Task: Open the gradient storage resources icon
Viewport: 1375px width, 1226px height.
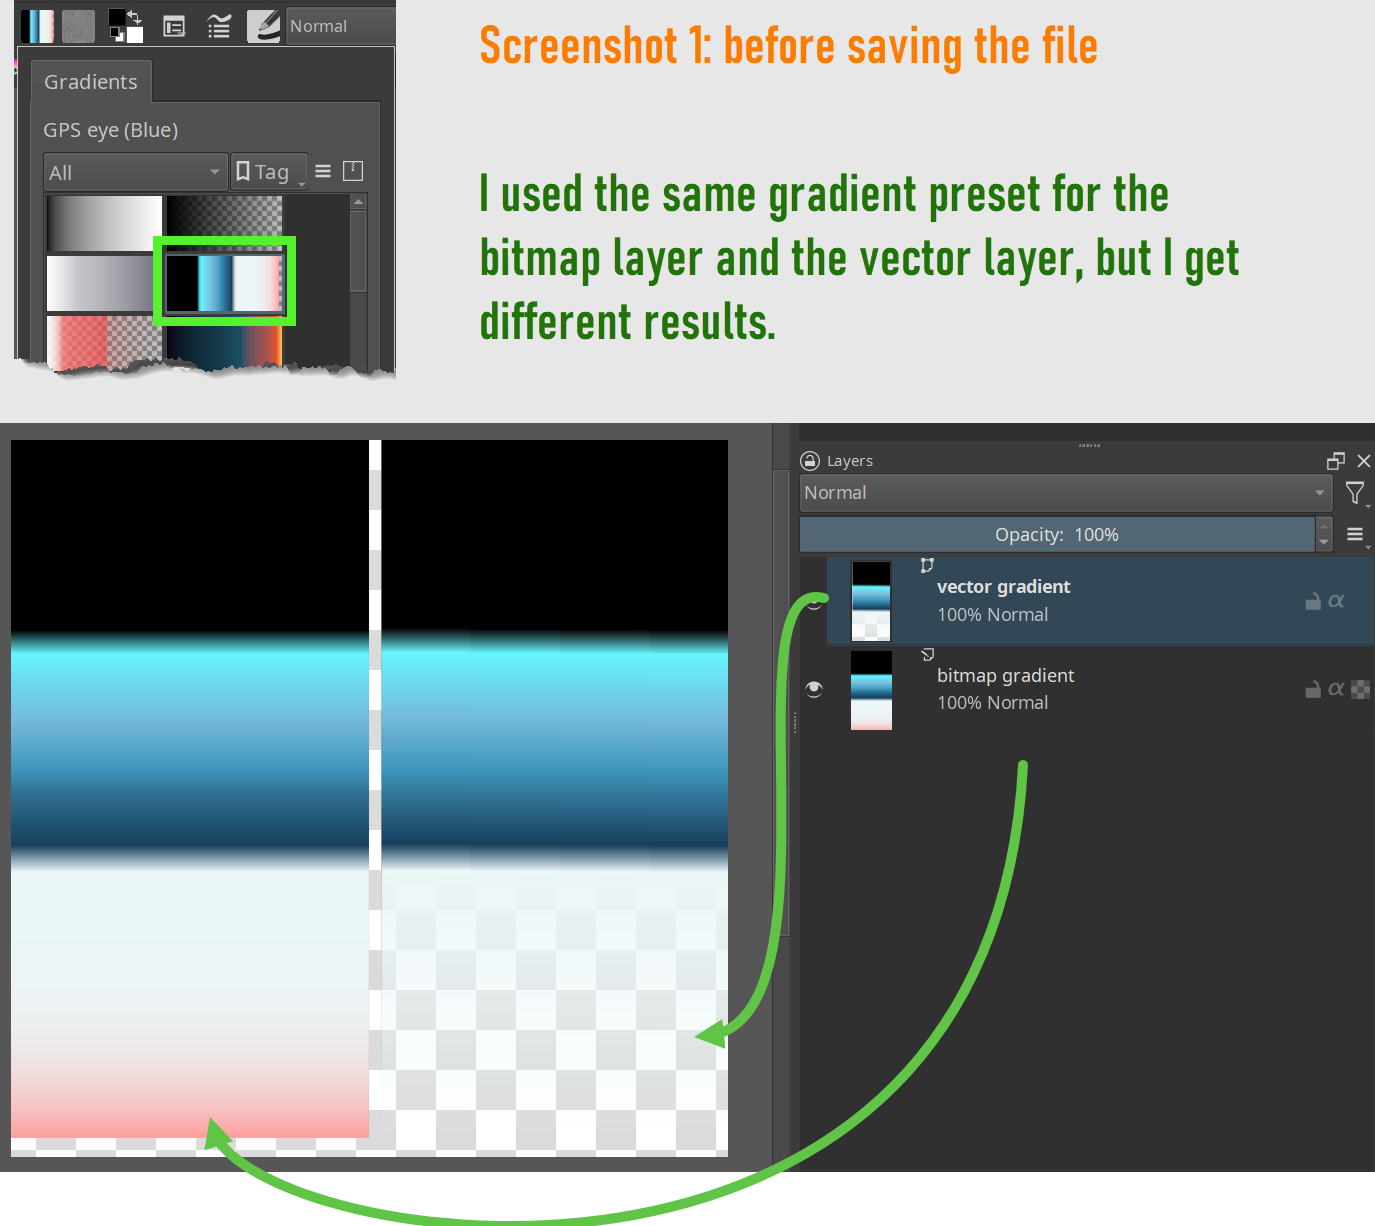Action: tap(353, 171)
